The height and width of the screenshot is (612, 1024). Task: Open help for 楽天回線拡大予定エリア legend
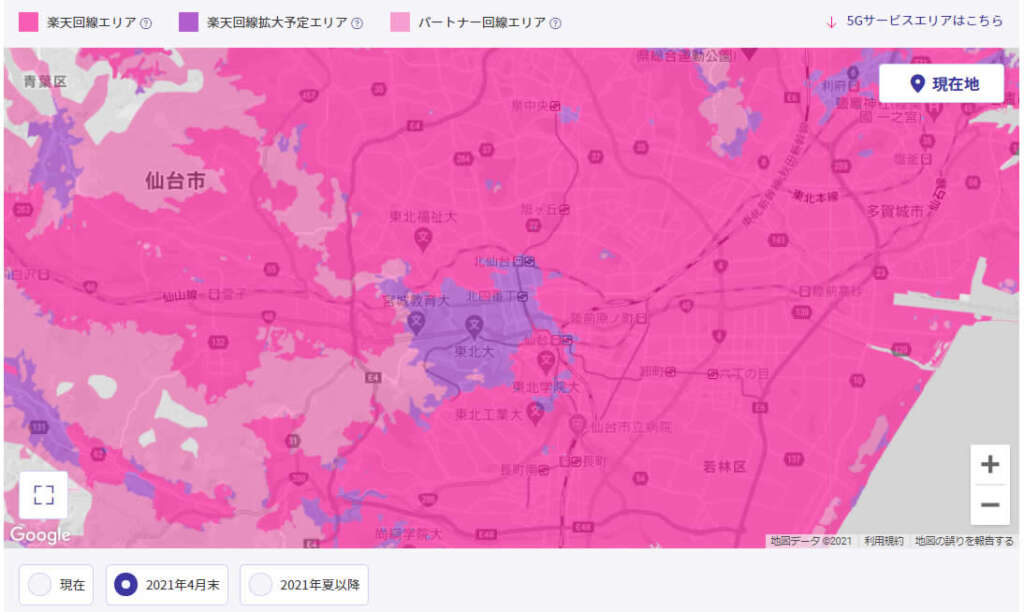(357, 24)
